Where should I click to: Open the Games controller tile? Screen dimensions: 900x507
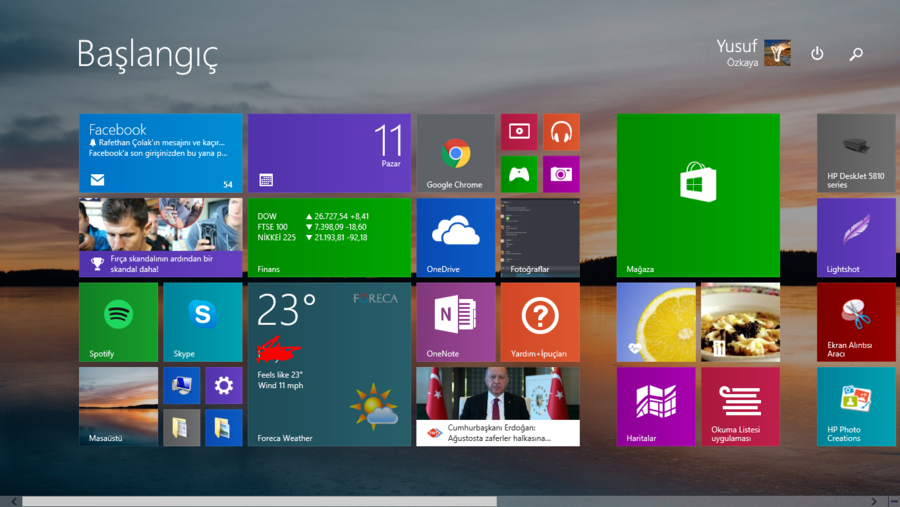pos(519,174)
